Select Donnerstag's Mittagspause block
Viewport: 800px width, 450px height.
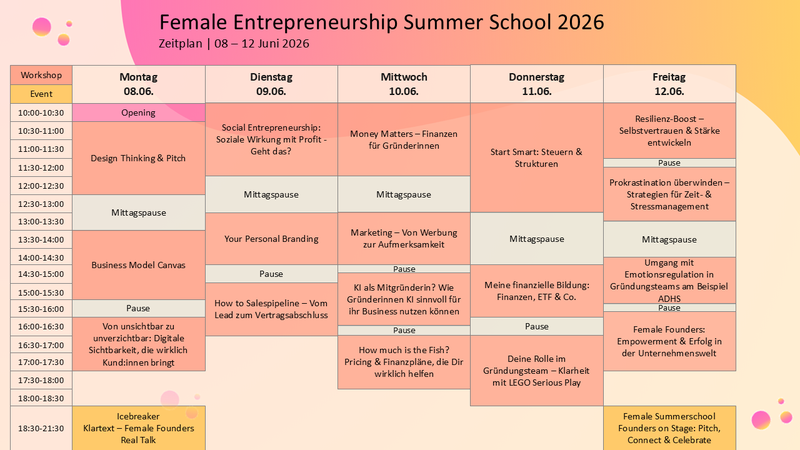(537, 239)
